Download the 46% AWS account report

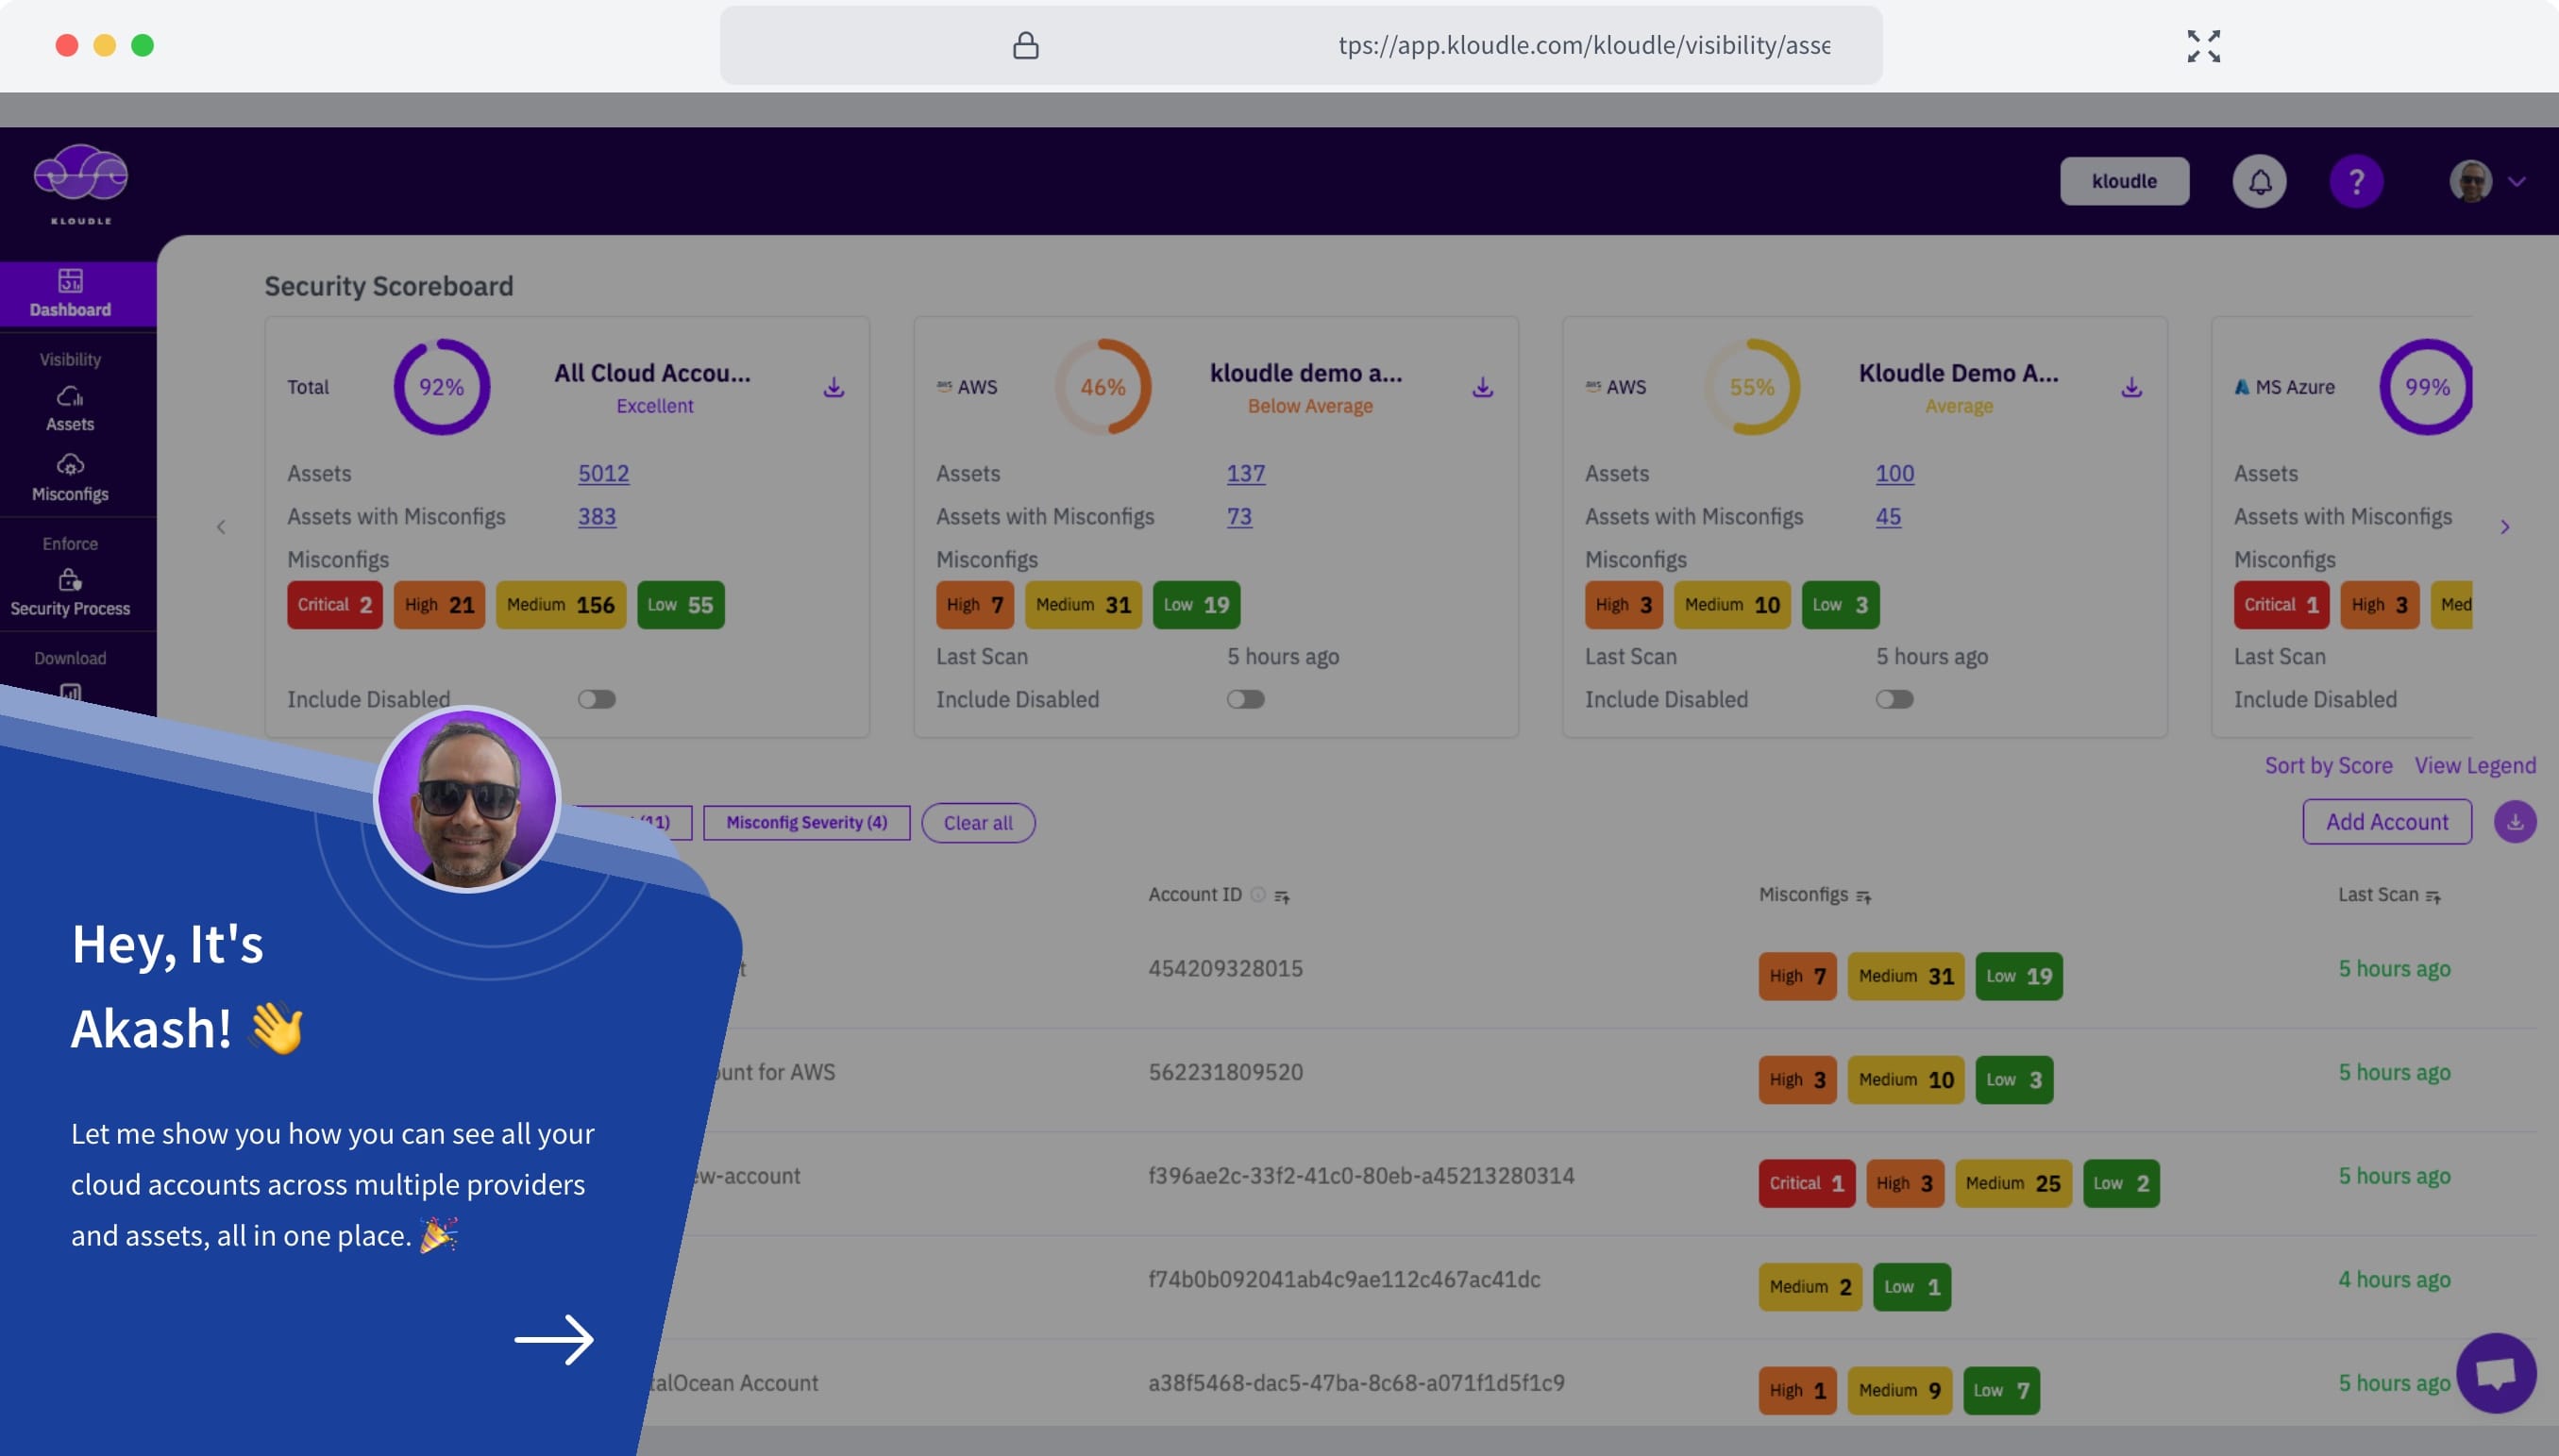[x=1482, y=387]
